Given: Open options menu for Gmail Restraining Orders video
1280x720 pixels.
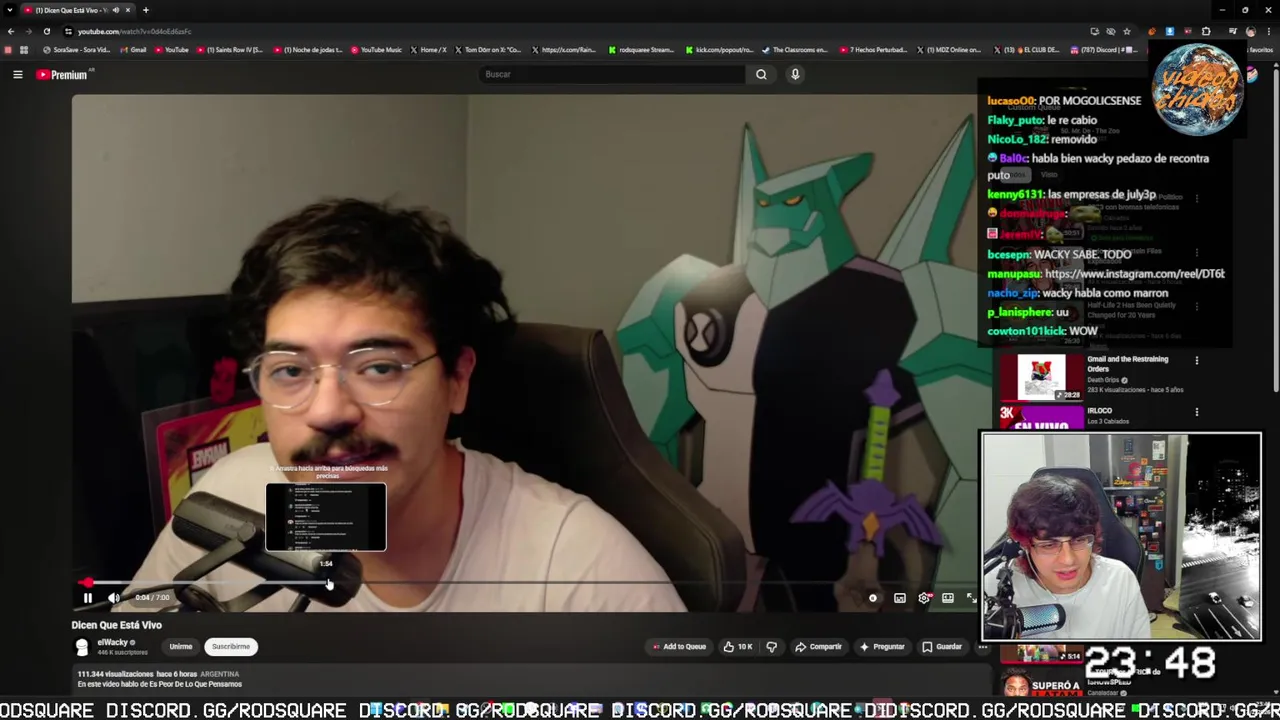Looking at the screenshot, I should click(1197, 360).
